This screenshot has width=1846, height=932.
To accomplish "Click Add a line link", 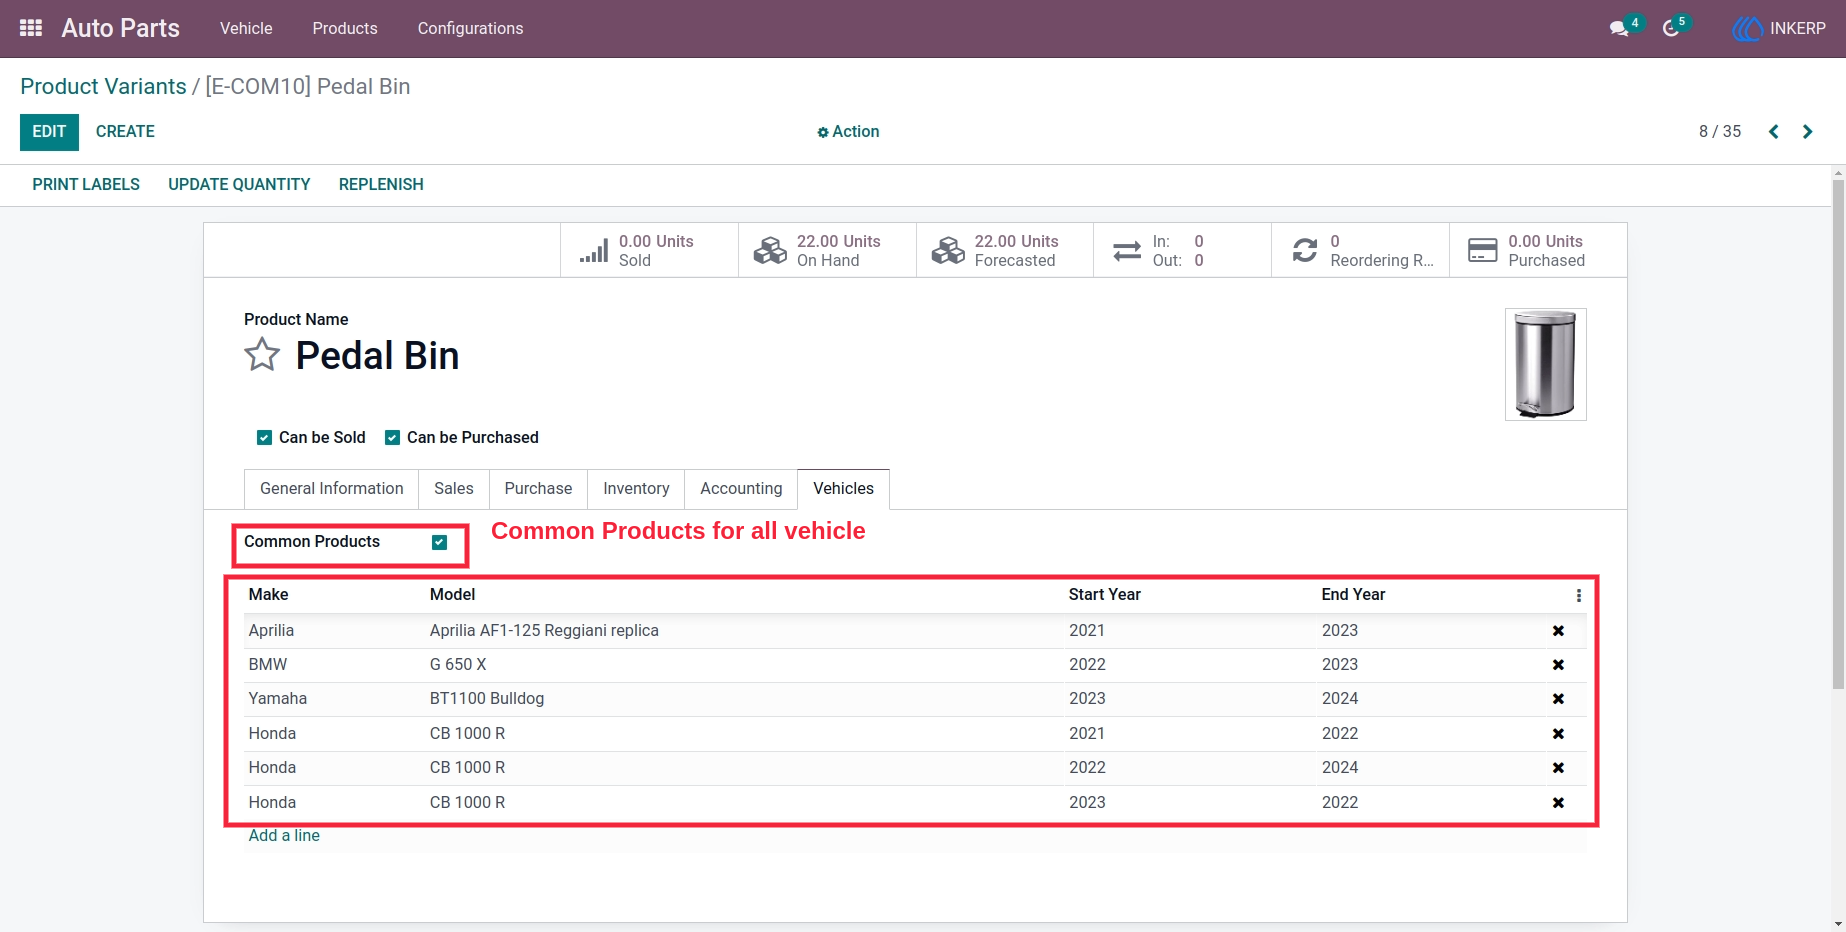I will pyautogui.click(x=284, y=836).
